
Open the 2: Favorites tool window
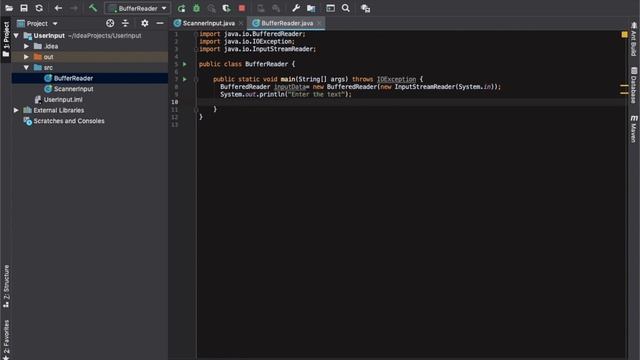coord(6,339)
